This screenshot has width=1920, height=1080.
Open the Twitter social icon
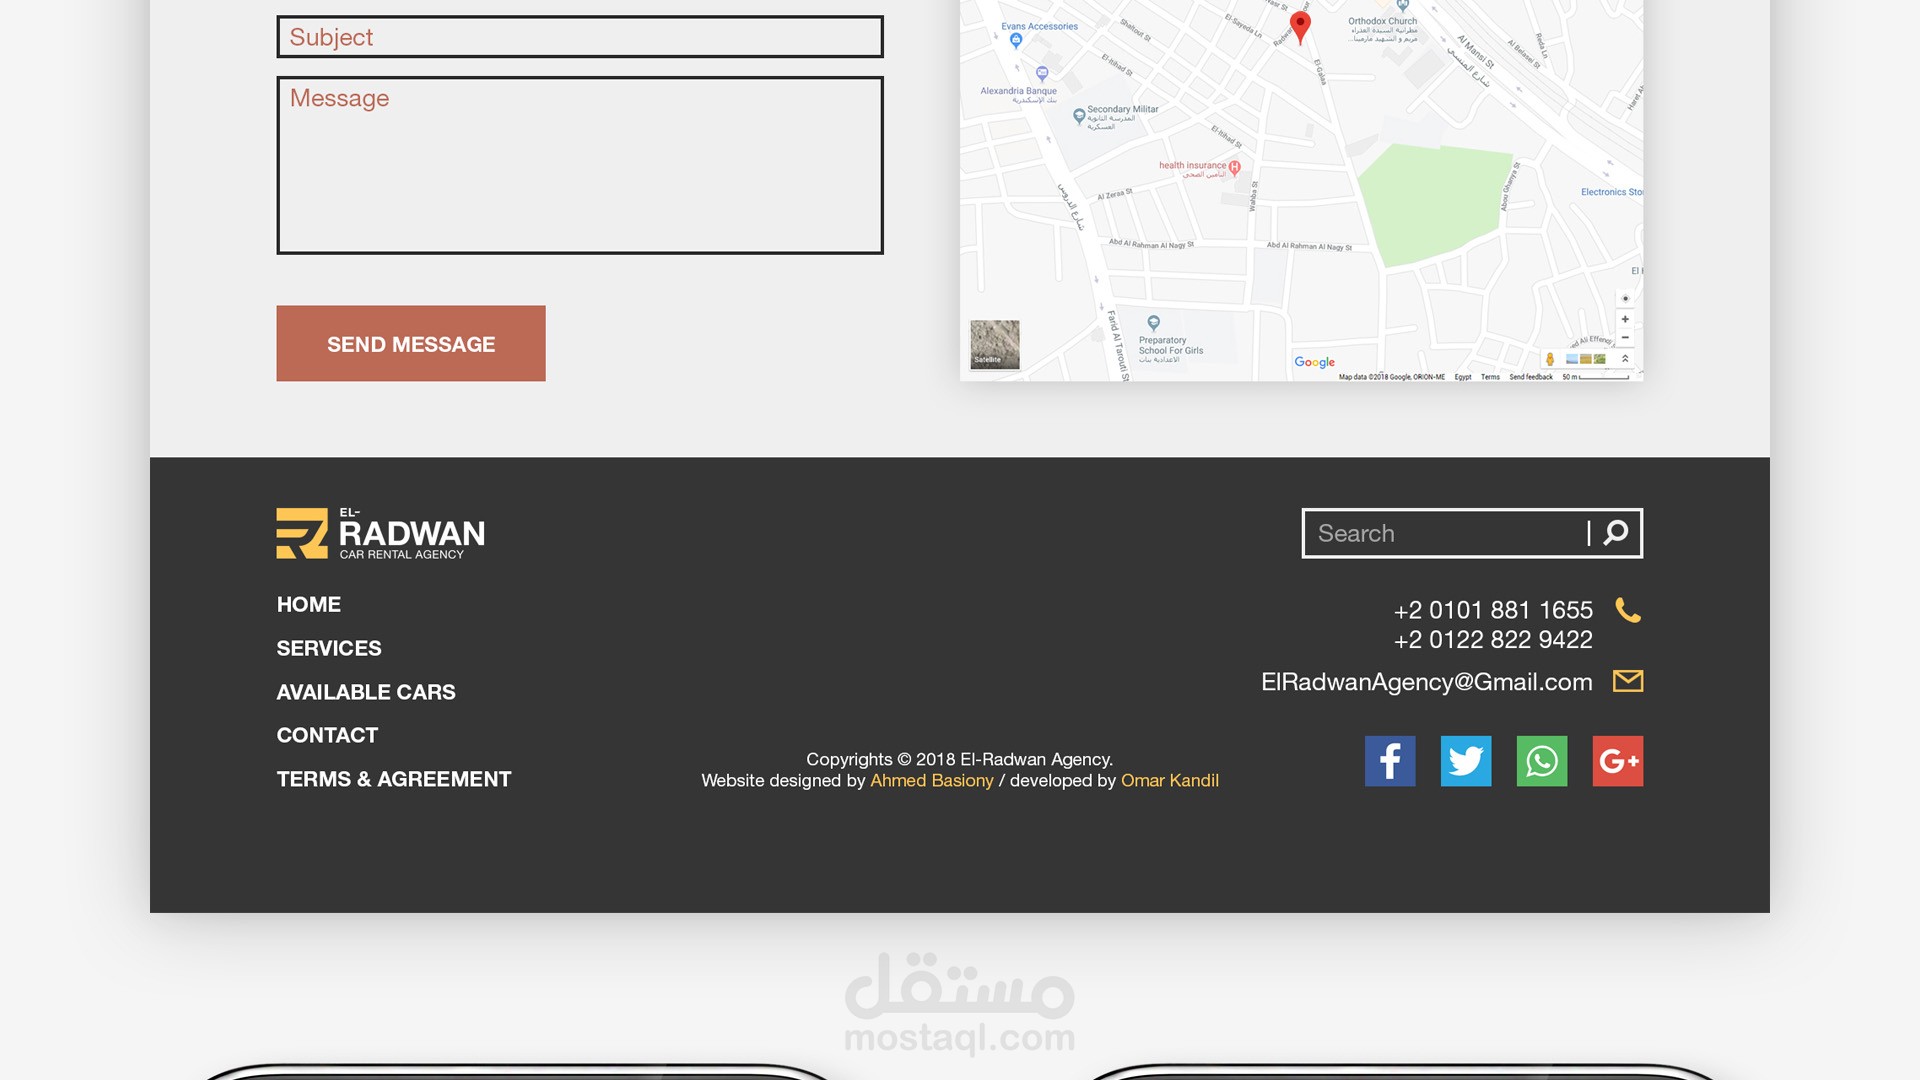tap(1465, 761)
